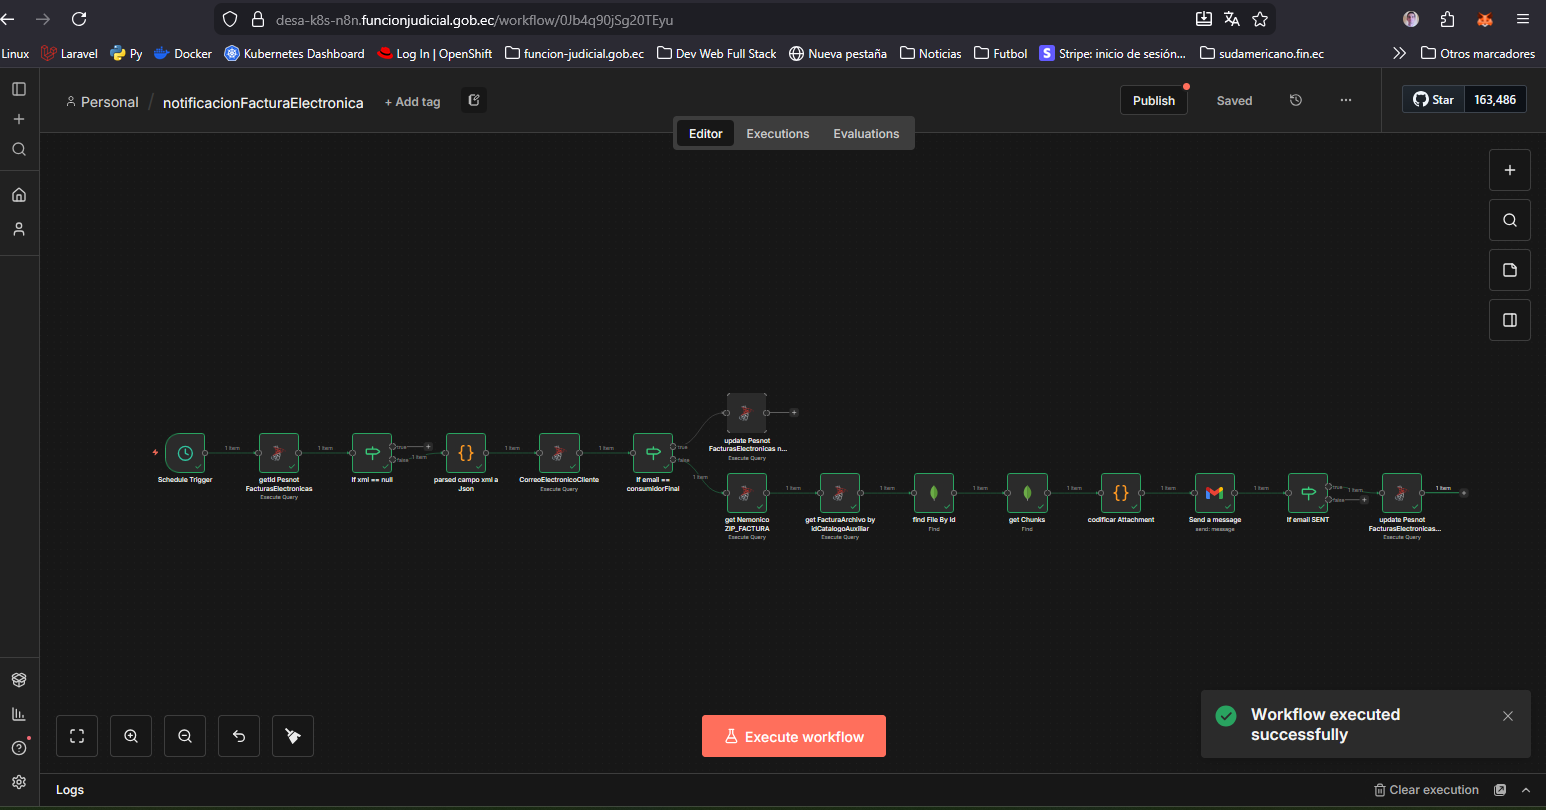The width and height of the screenshot is (1546, 810).
Task: Switch to the Executions tab
Action: 777,134
